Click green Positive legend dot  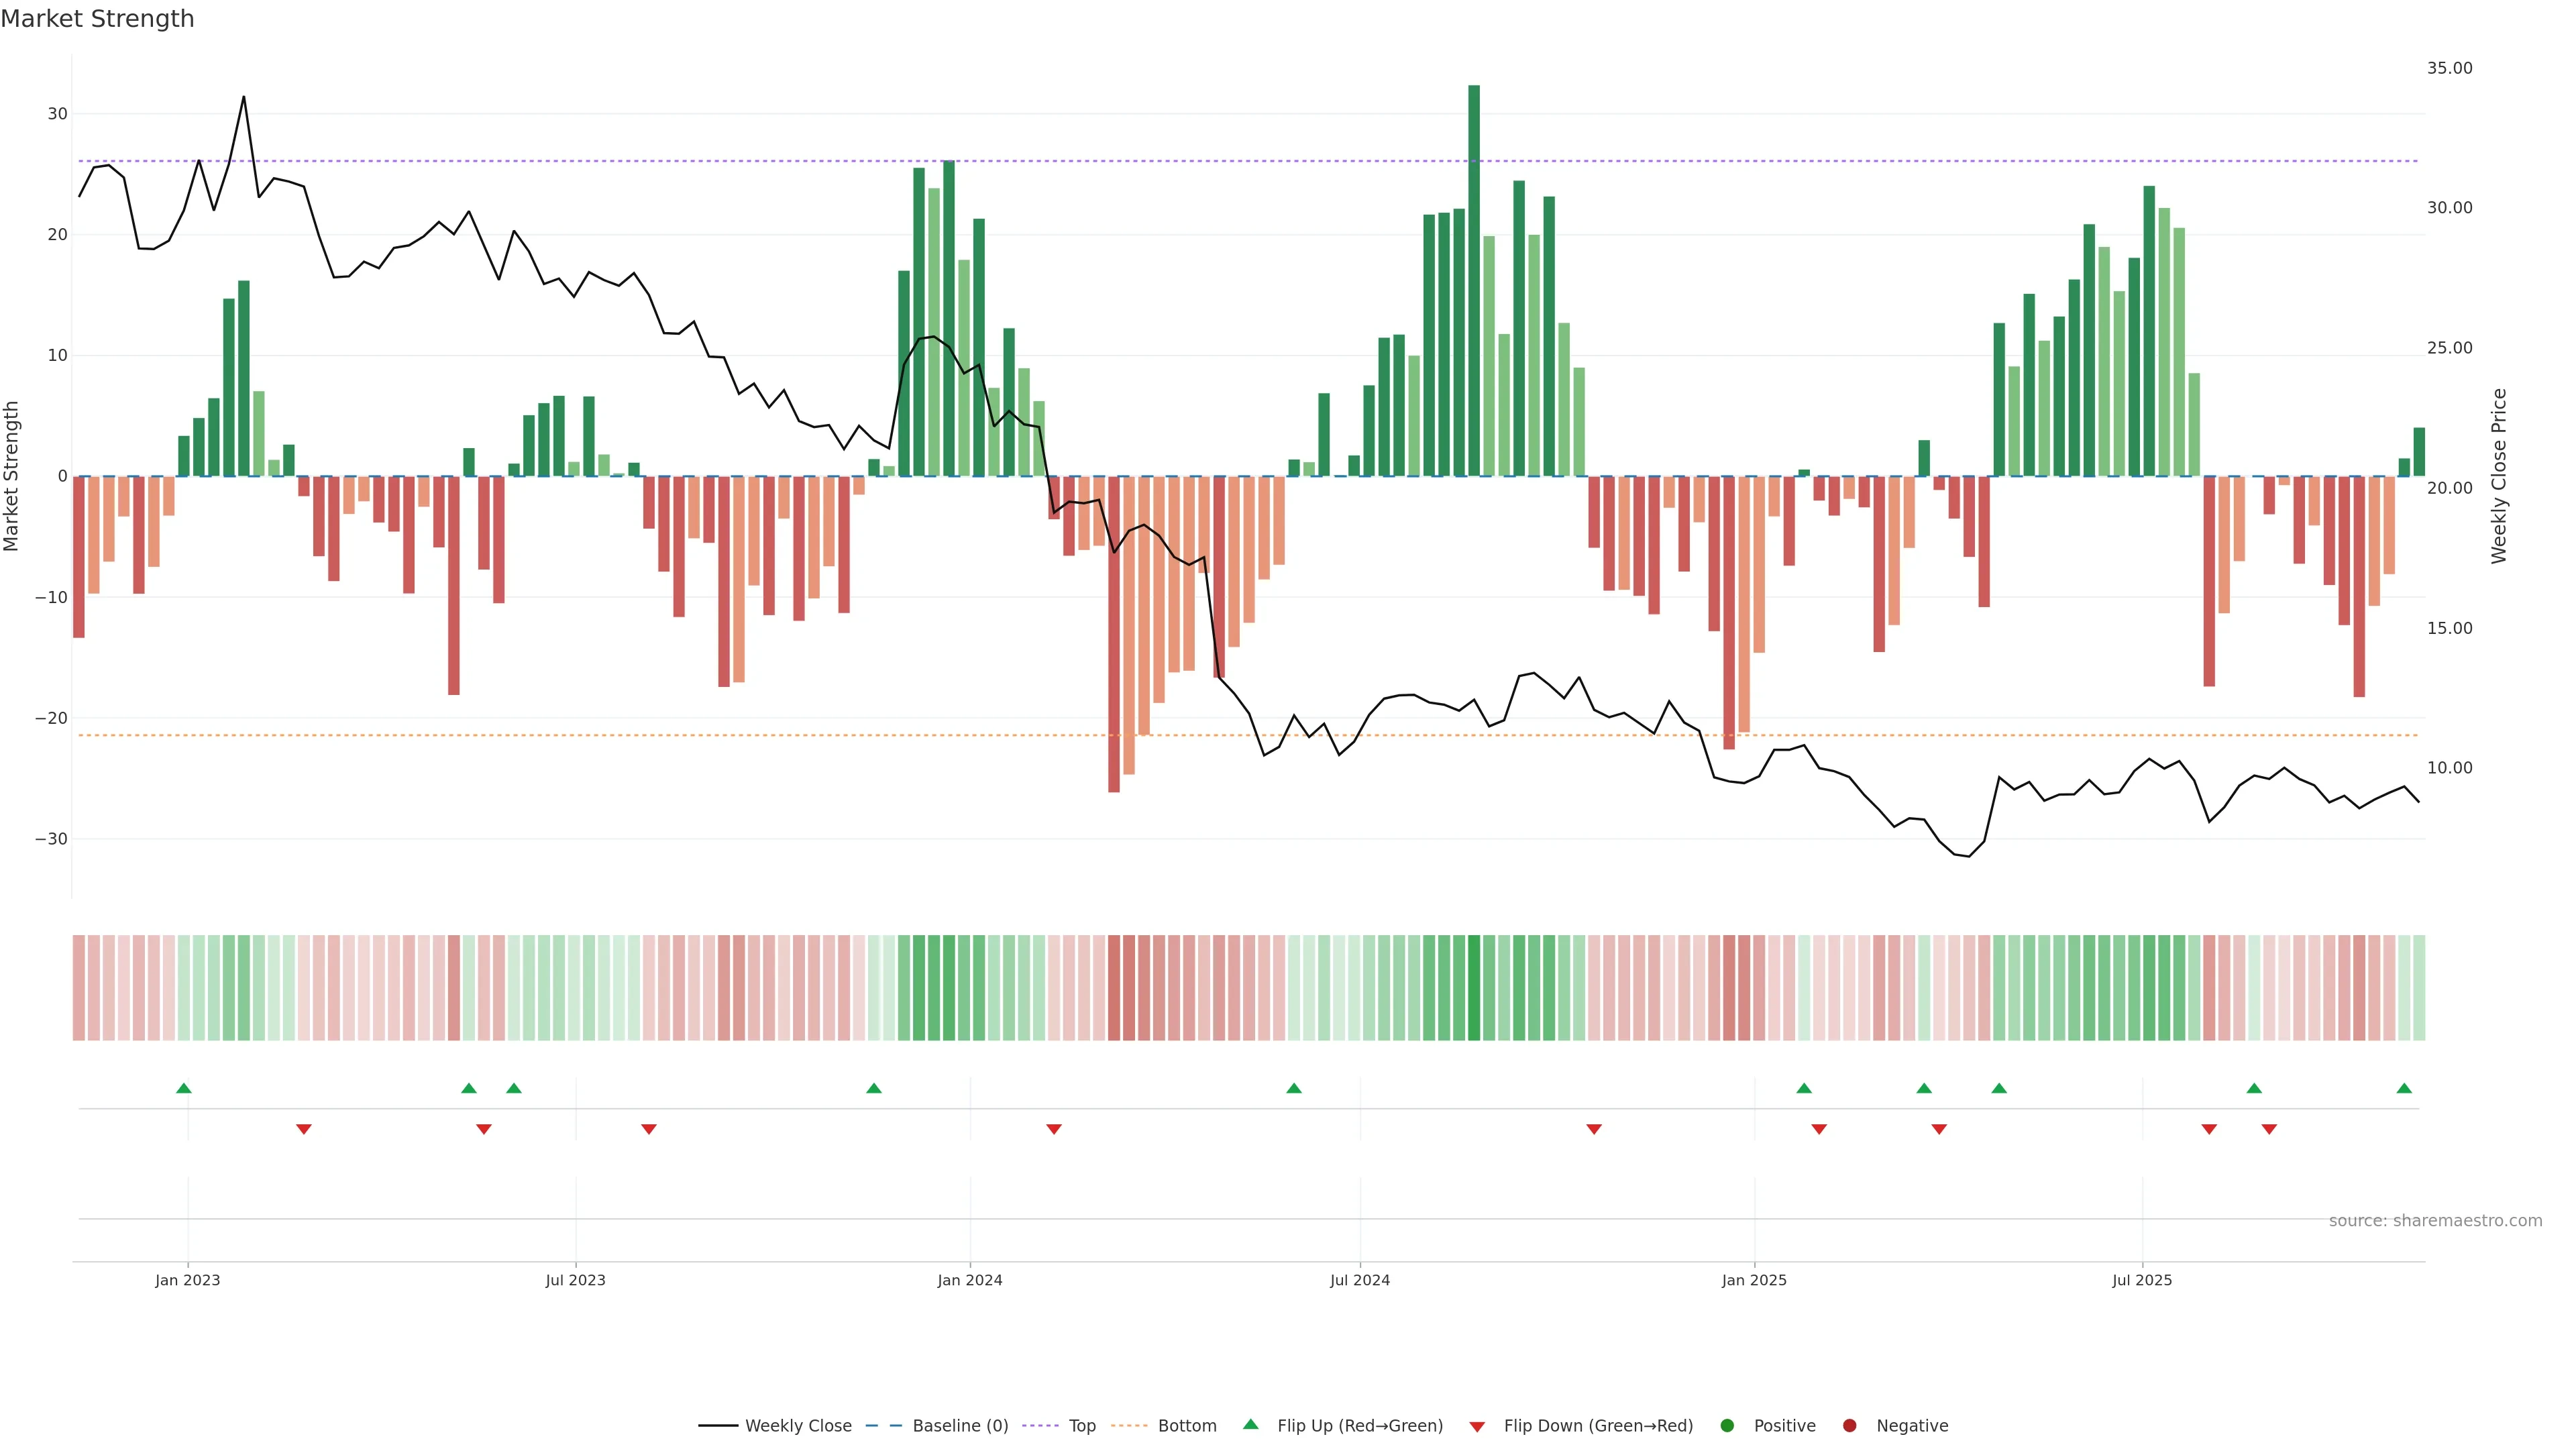tap(1727, 1425)
